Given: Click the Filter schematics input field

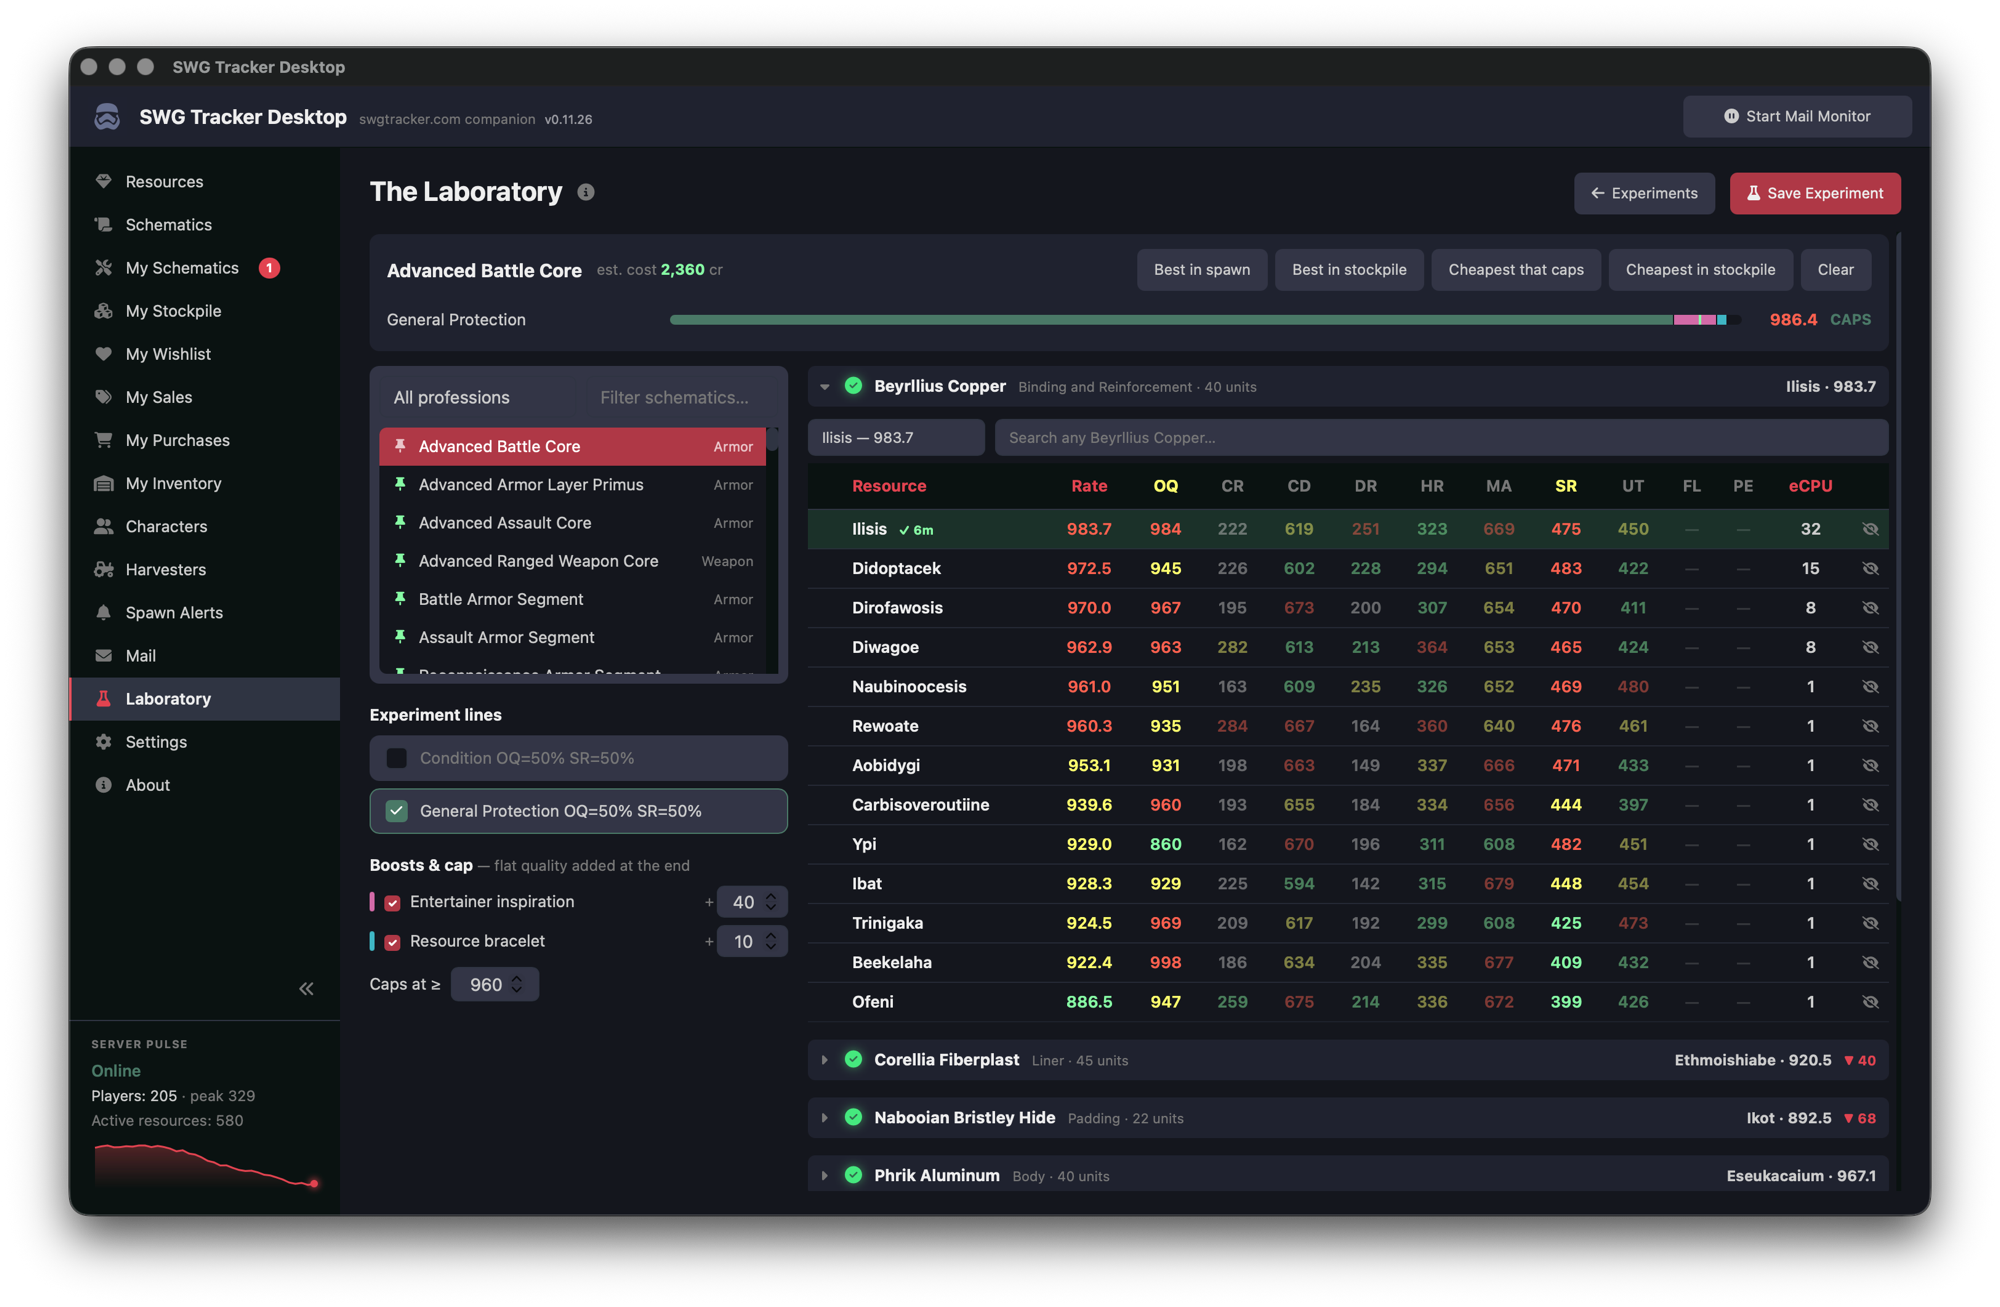Looking at the screenshot, I should tap(682, 398).
